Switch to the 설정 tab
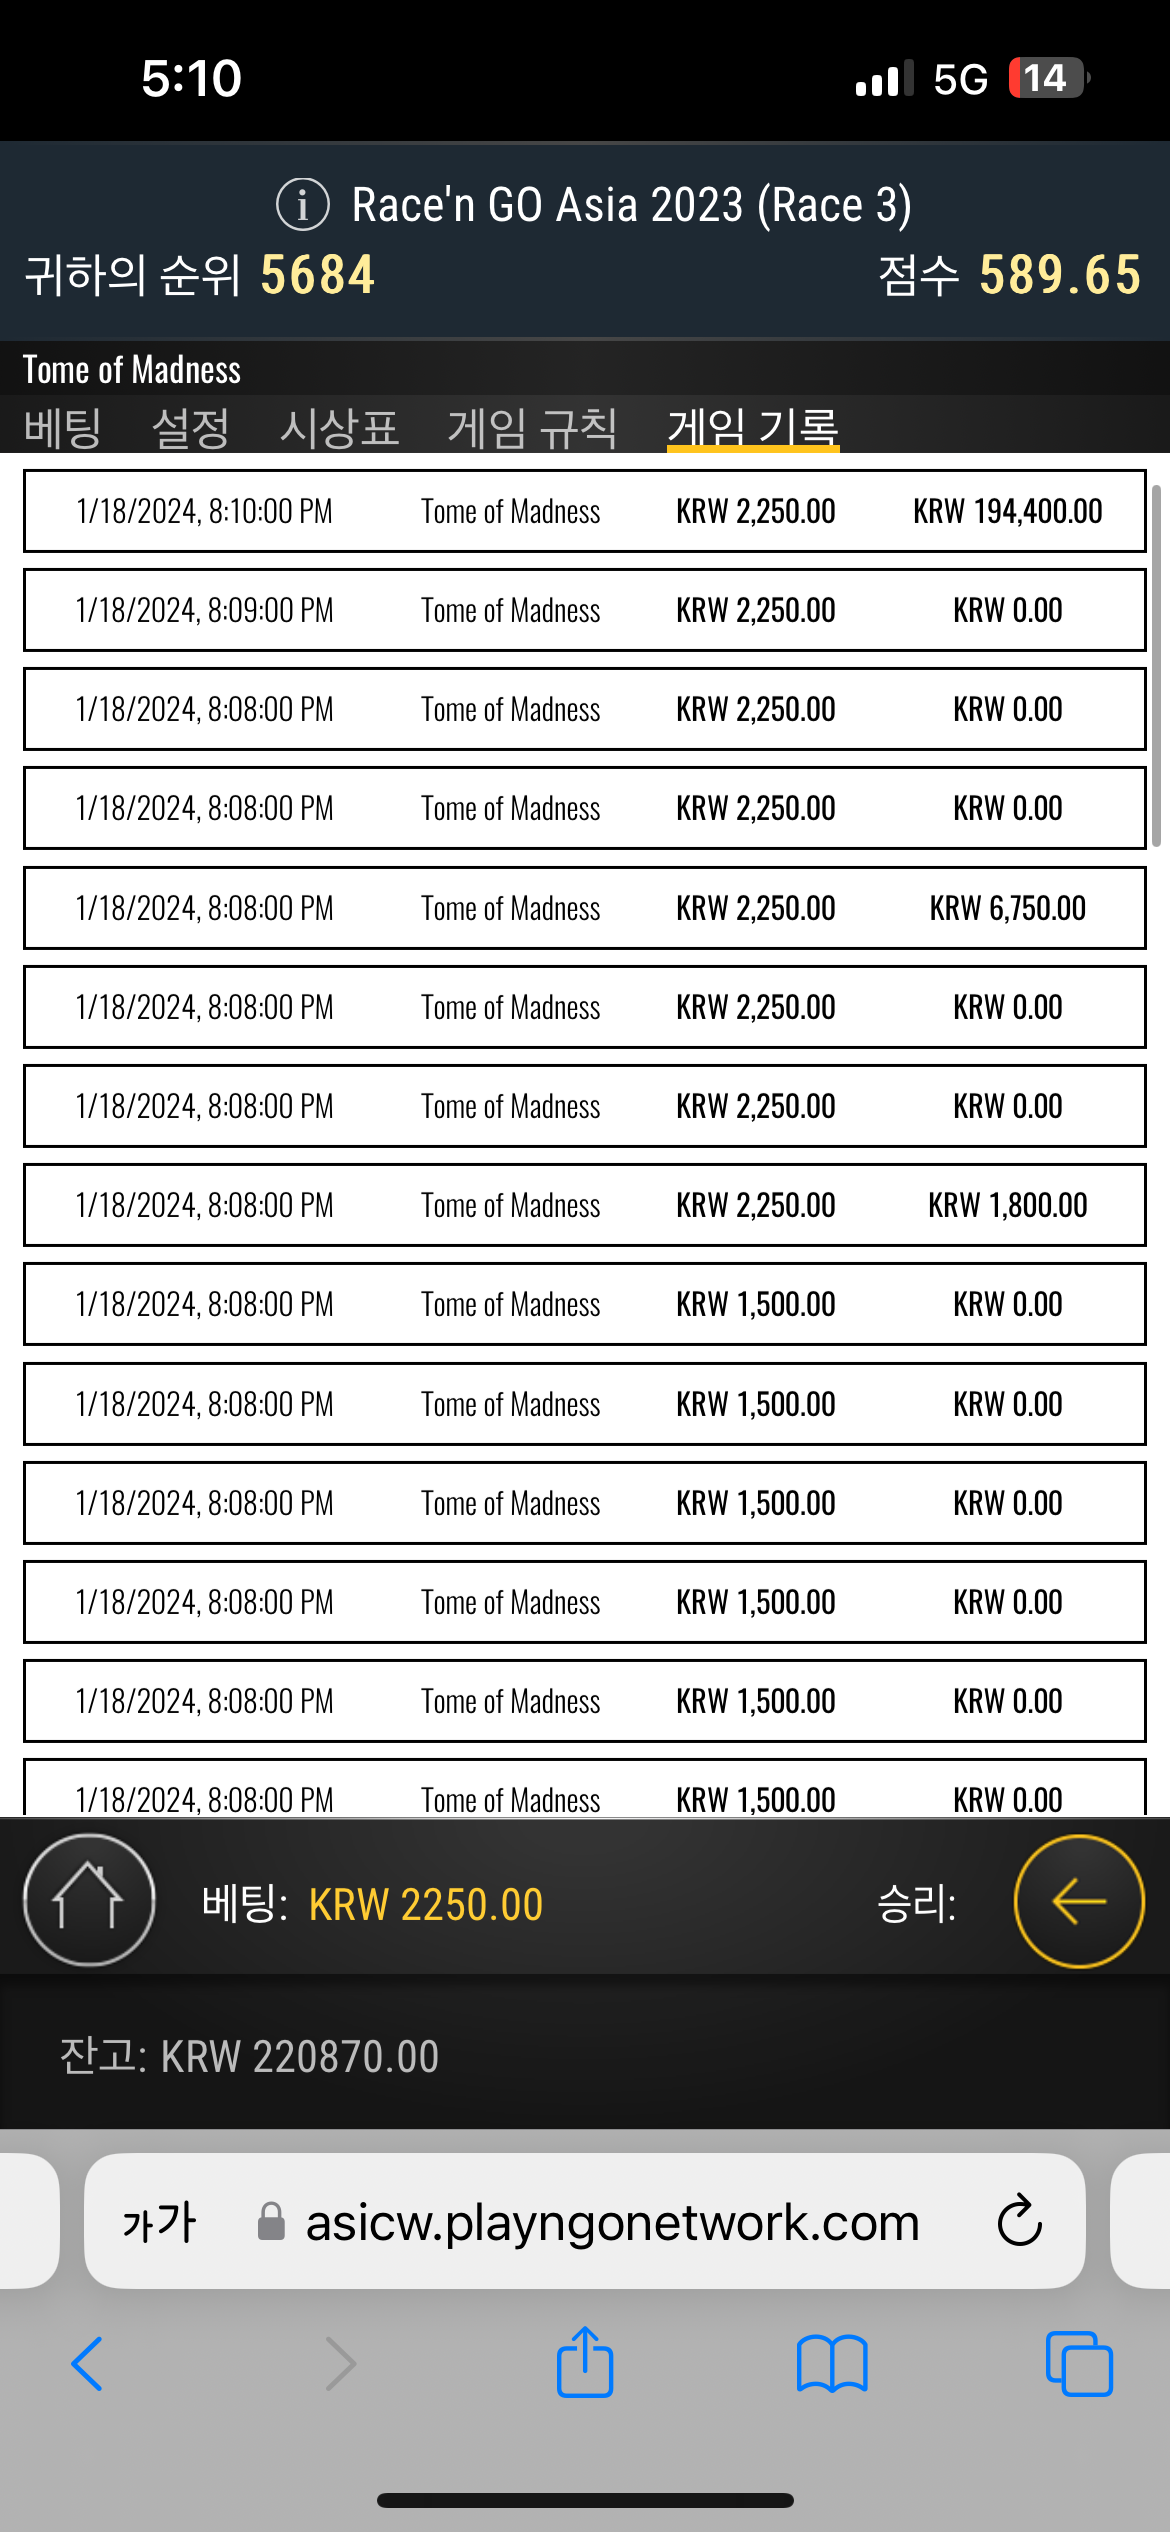This screenshot has width=1170, height=2532. coord(191,428)
